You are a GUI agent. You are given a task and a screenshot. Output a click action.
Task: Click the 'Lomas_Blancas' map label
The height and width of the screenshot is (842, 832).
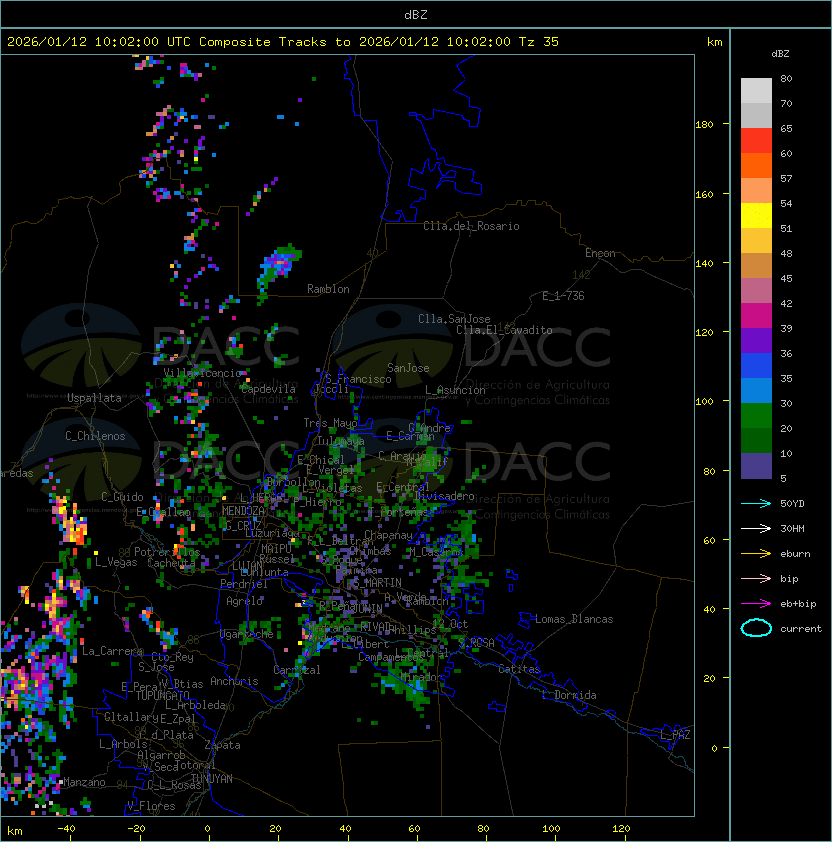coord(574,619)
